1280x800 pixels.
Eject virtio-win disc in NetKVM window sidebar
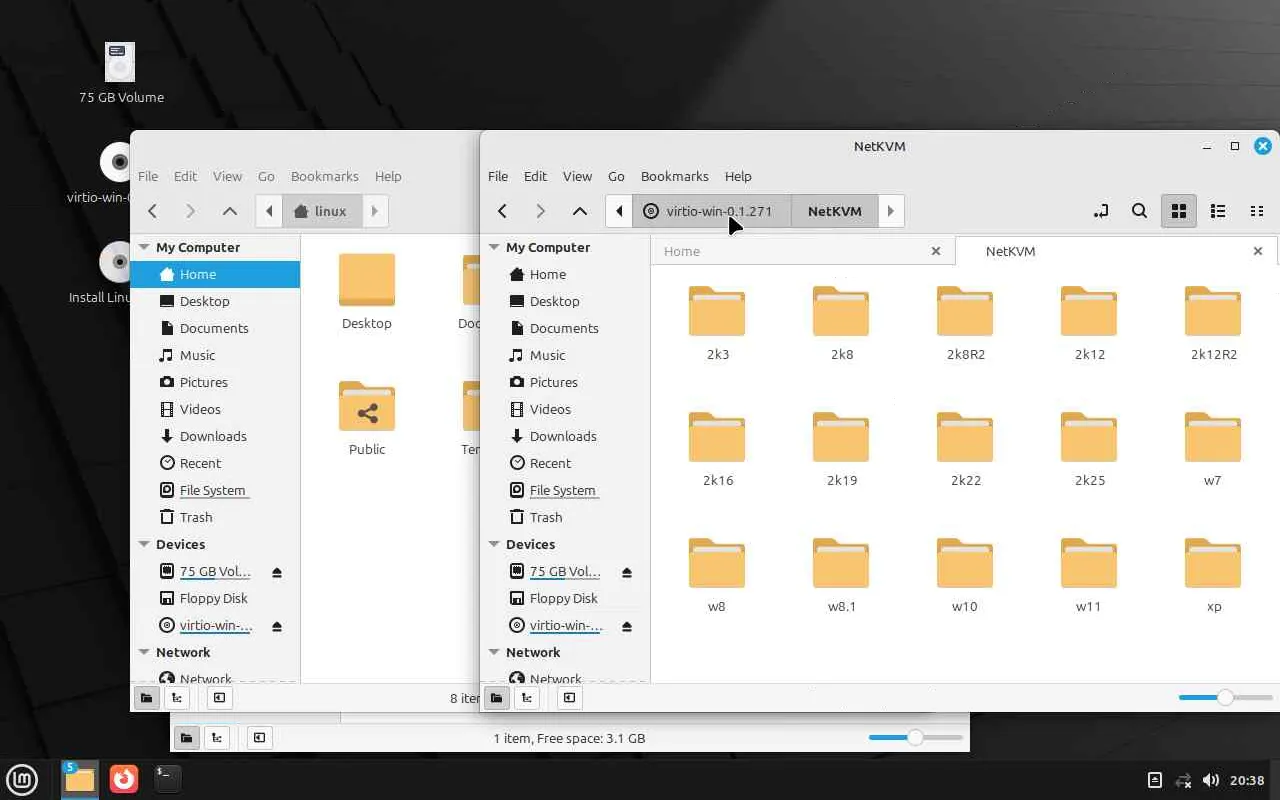point(627,626)
